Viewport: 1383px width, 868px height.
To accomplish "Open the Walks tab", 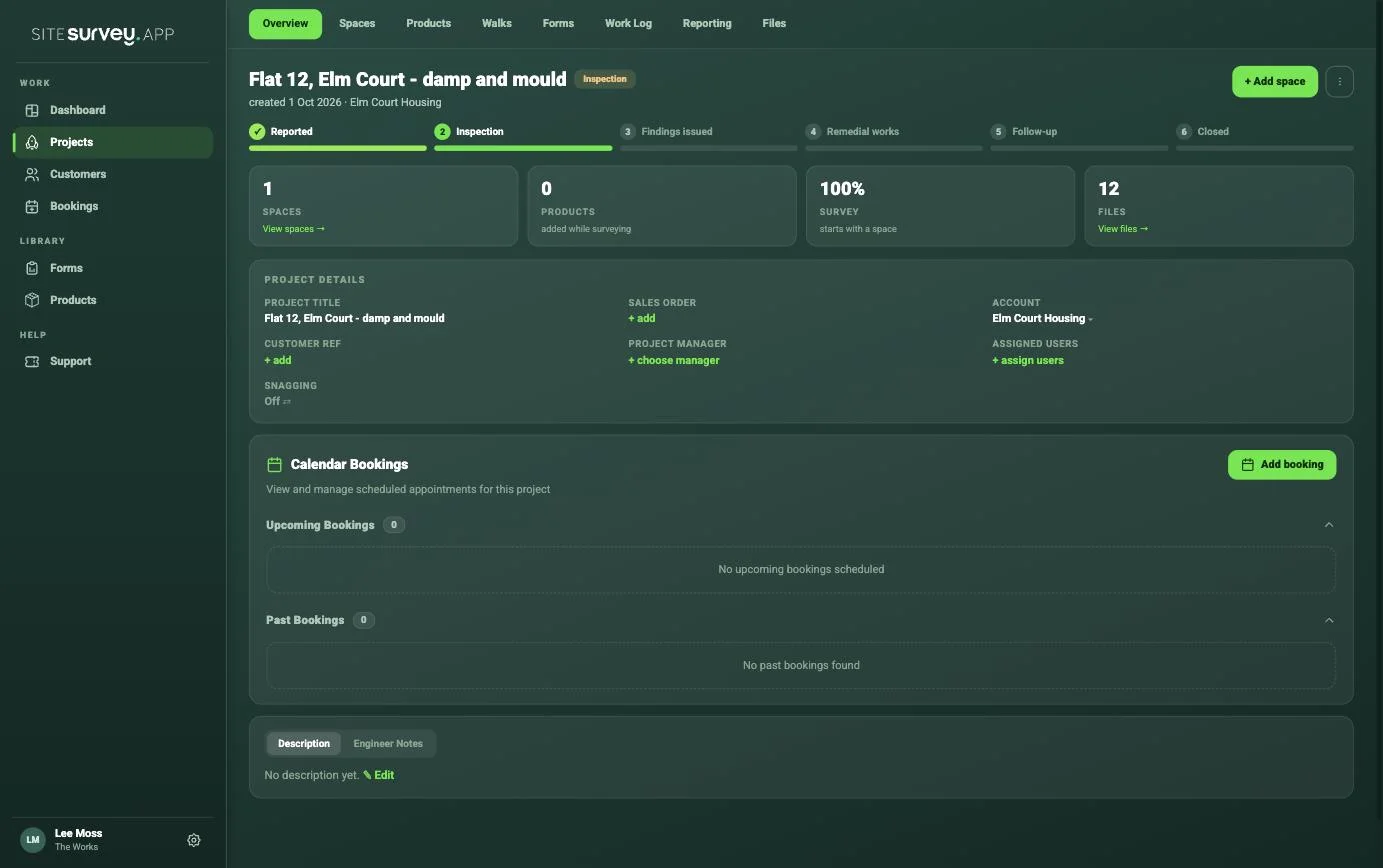I will click(496, 23).
